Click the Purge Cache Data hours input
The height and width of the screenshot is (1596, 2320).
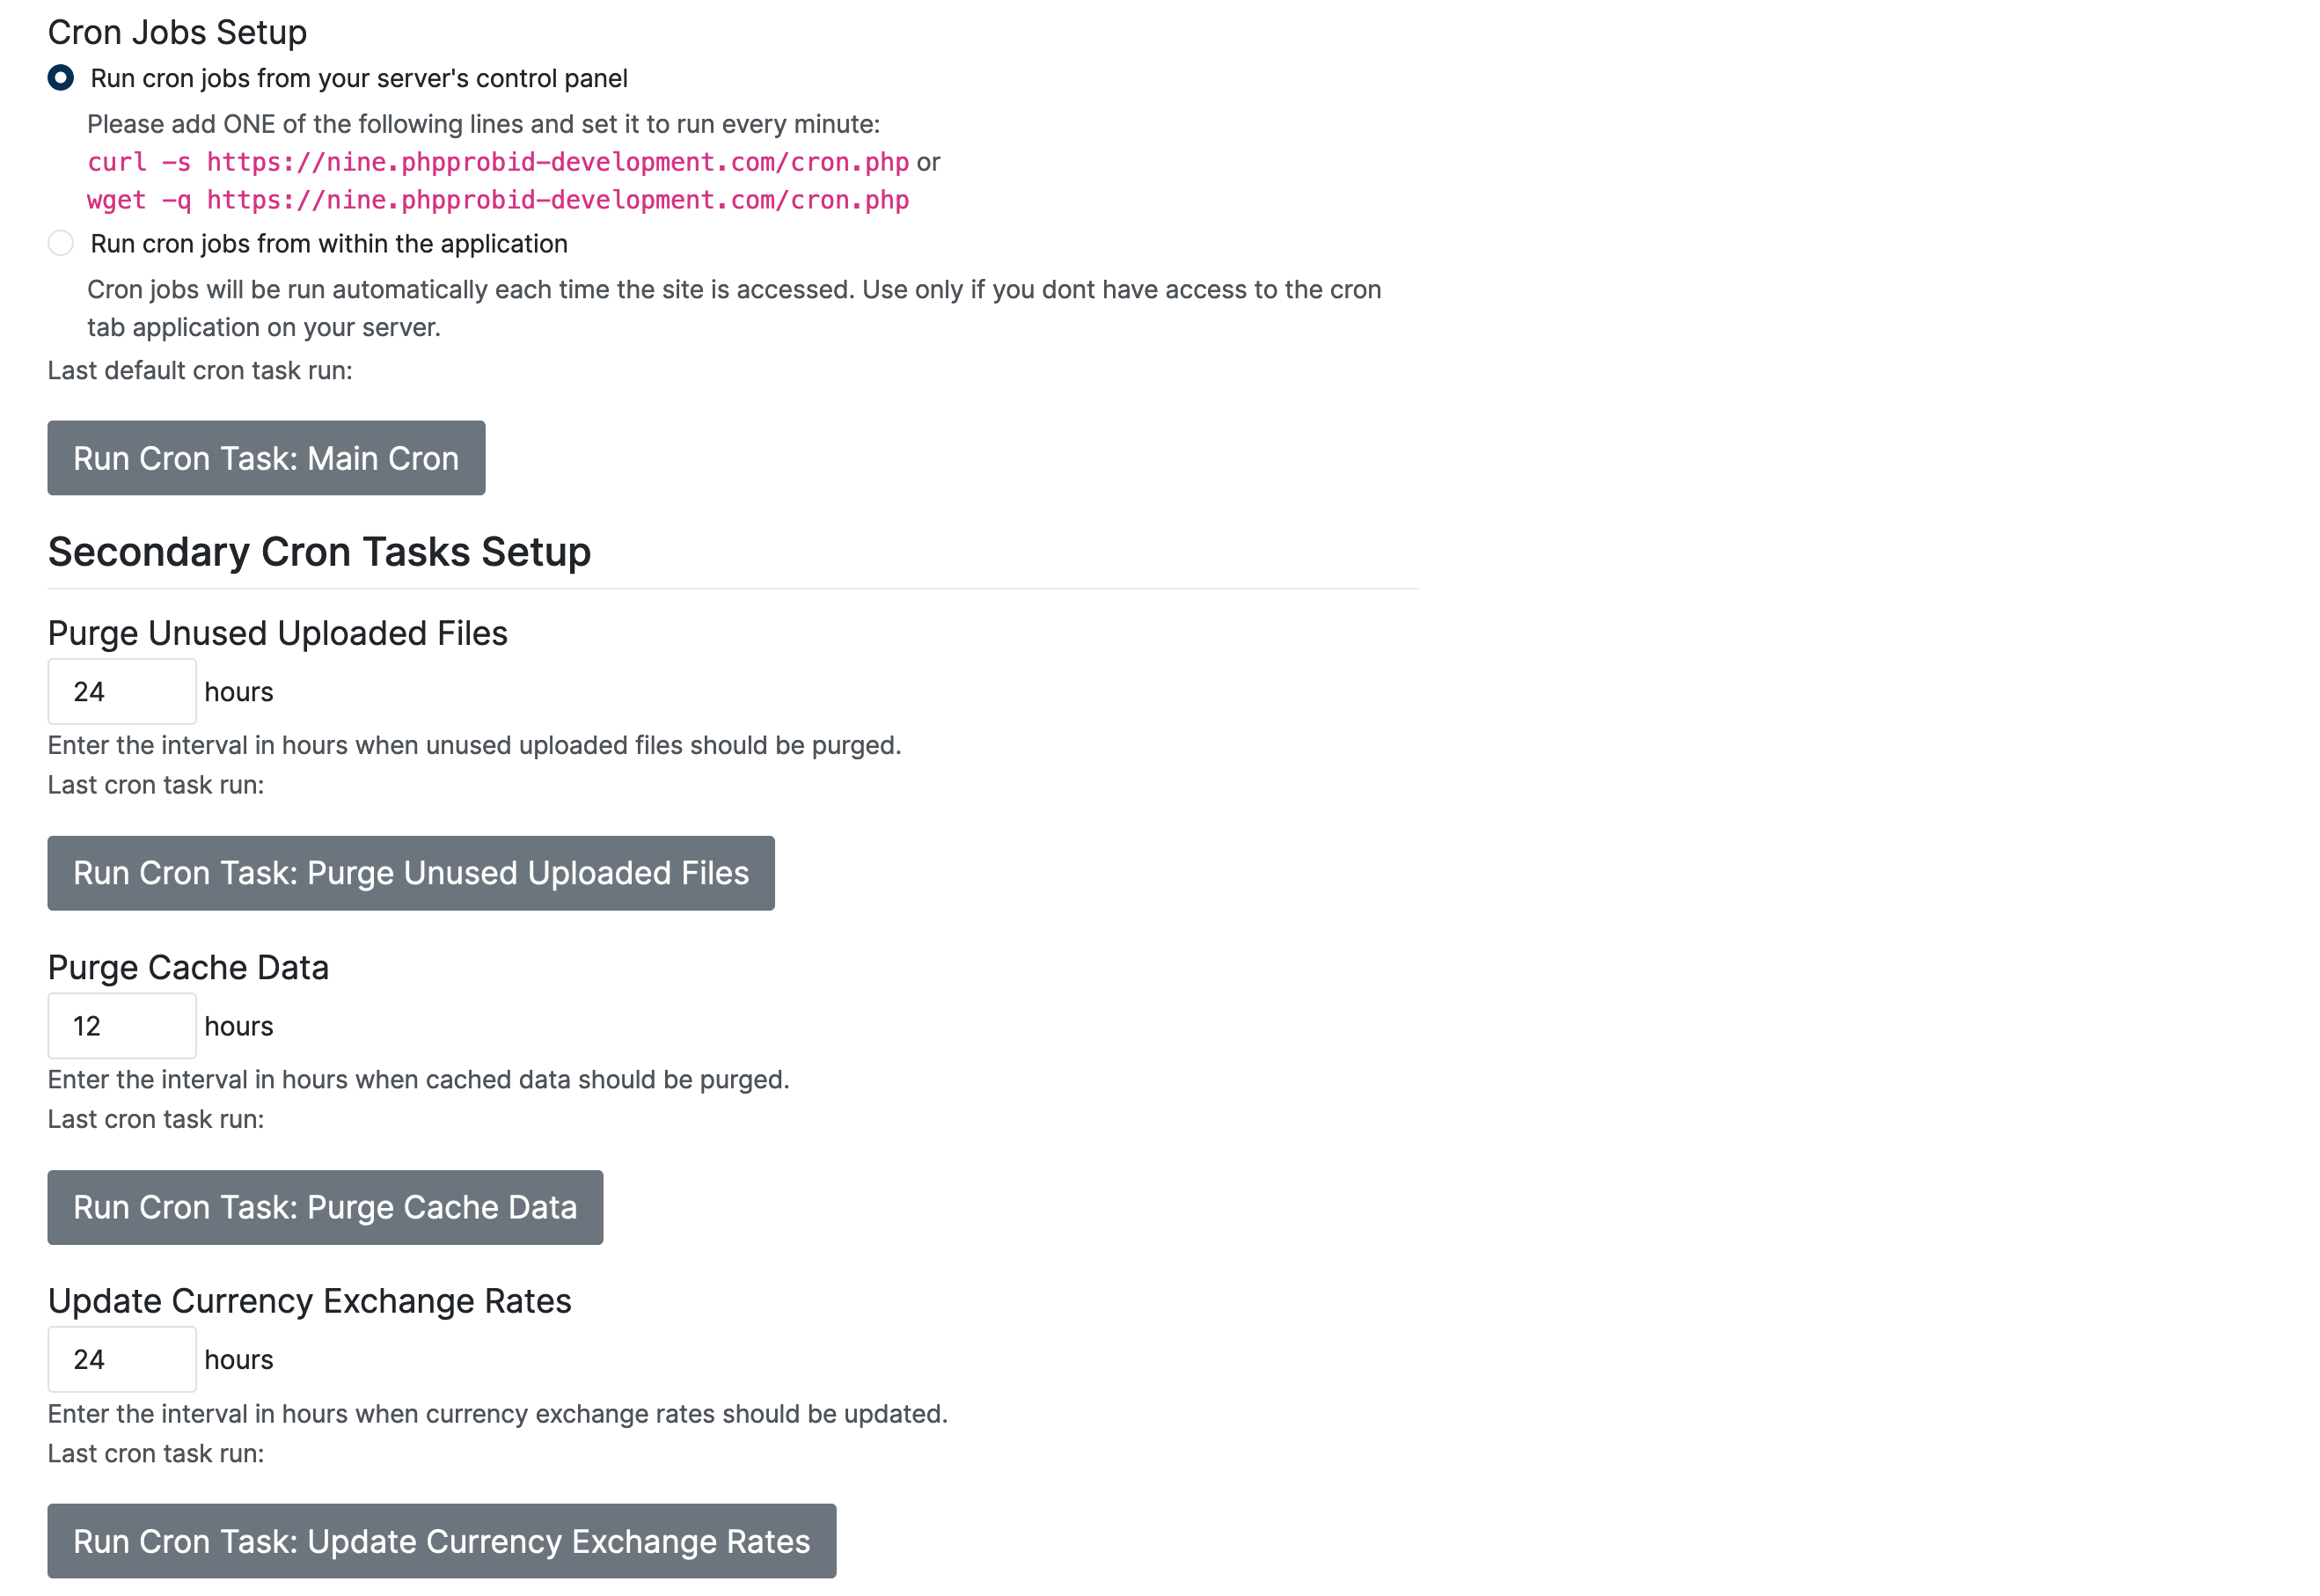[122, 1025]
